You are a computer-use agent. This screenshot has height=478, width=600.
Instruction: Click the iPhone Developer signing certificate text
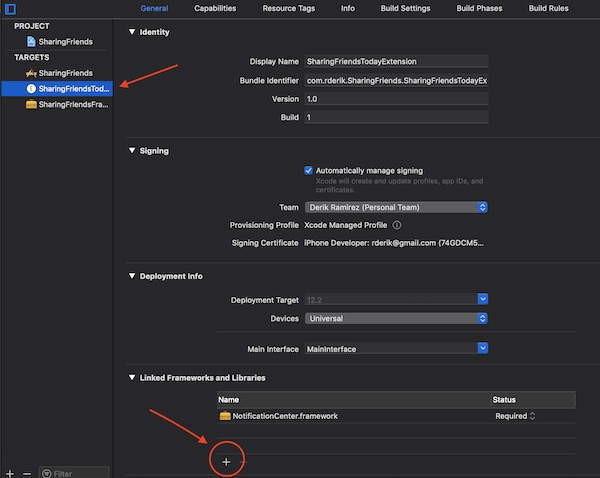pyautogui.click(x=394, y=243)
